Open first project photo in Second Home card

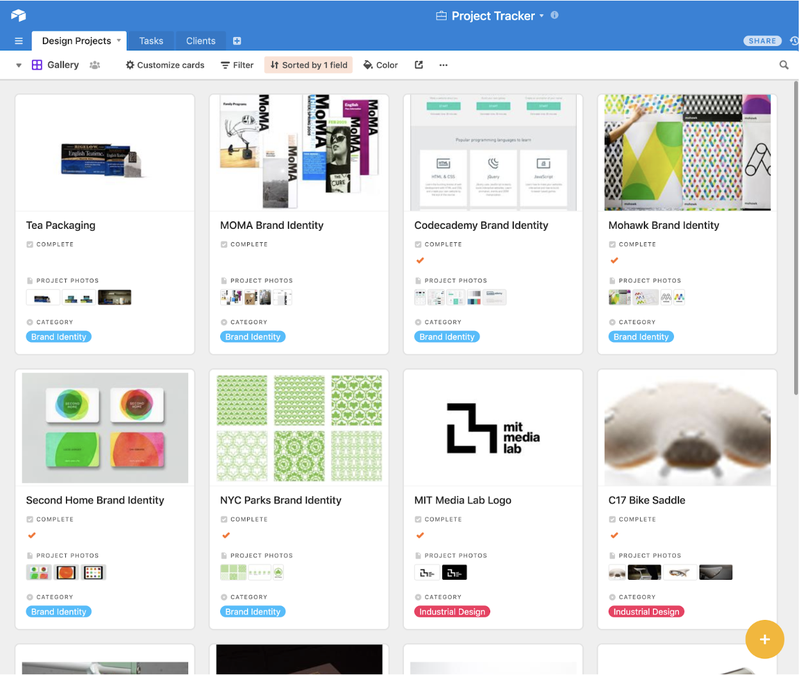(39, 572)
